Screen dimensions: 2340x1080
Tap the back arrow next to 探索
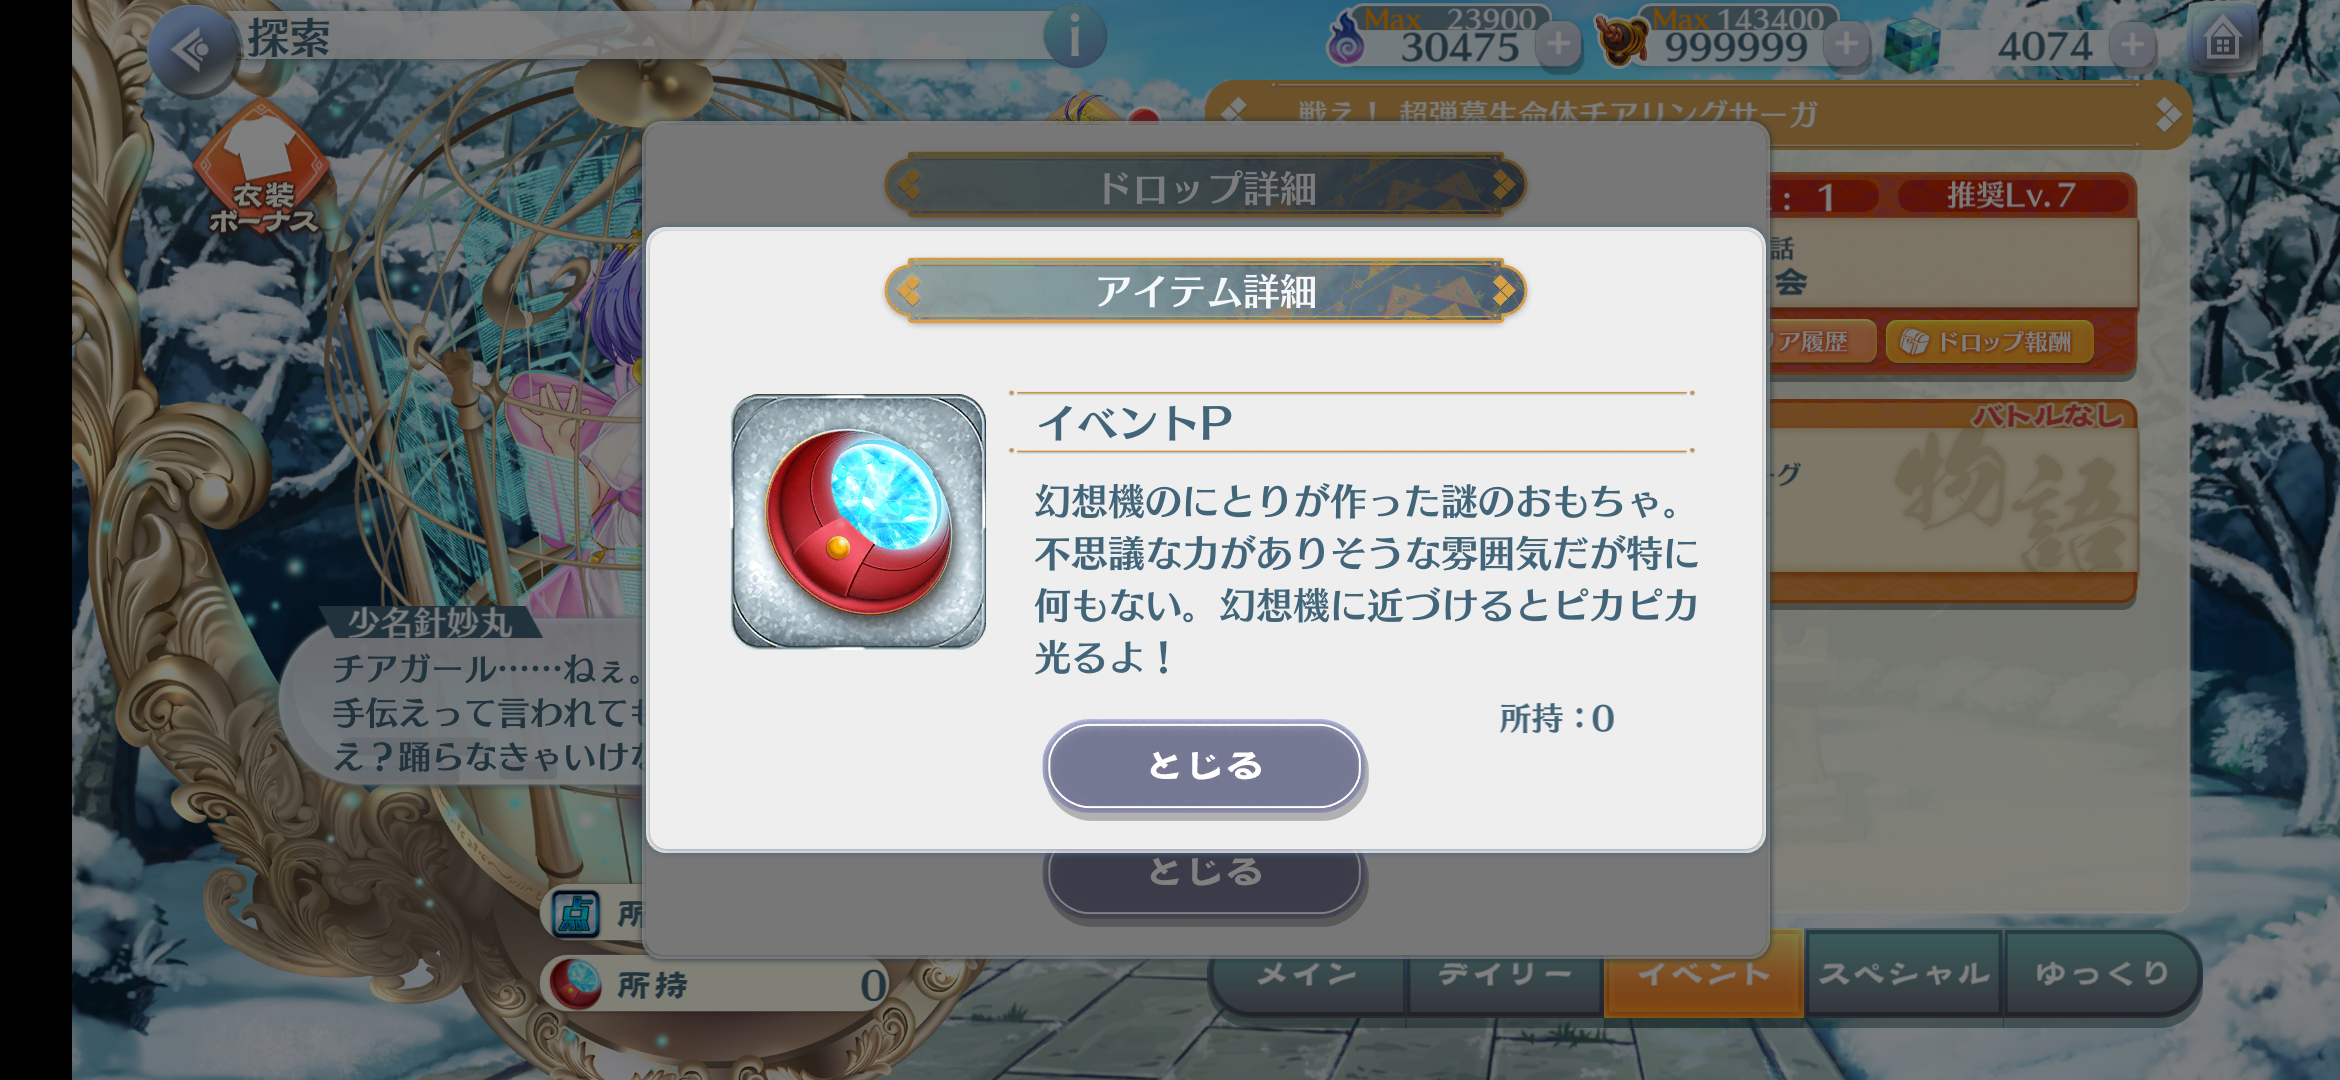[193, 49]
